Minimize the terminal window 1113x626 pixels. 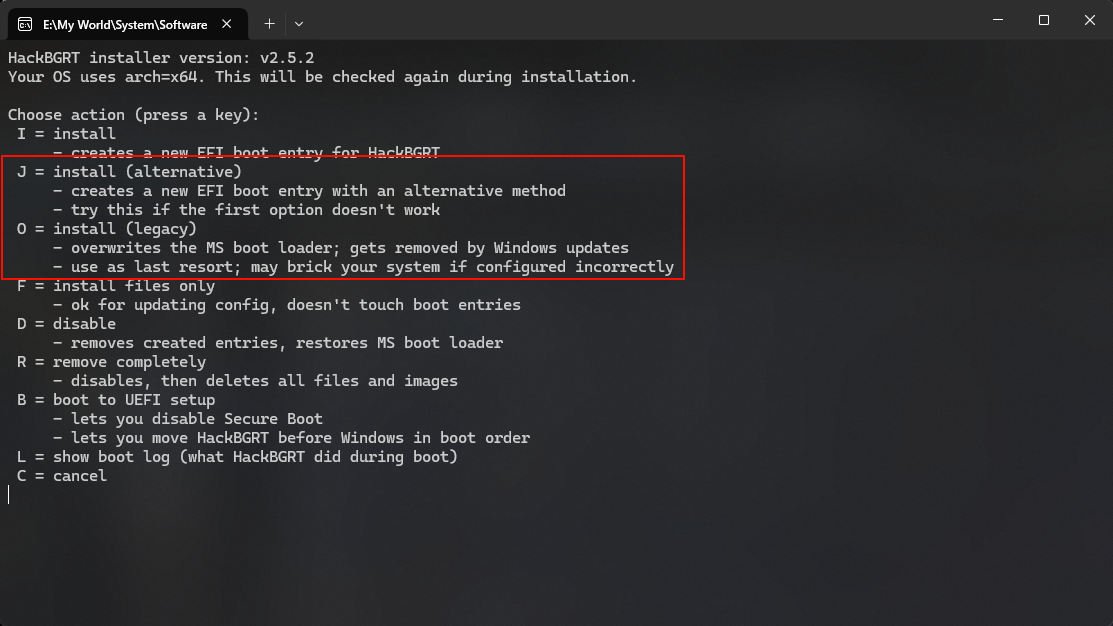click(x=997, y=20)
